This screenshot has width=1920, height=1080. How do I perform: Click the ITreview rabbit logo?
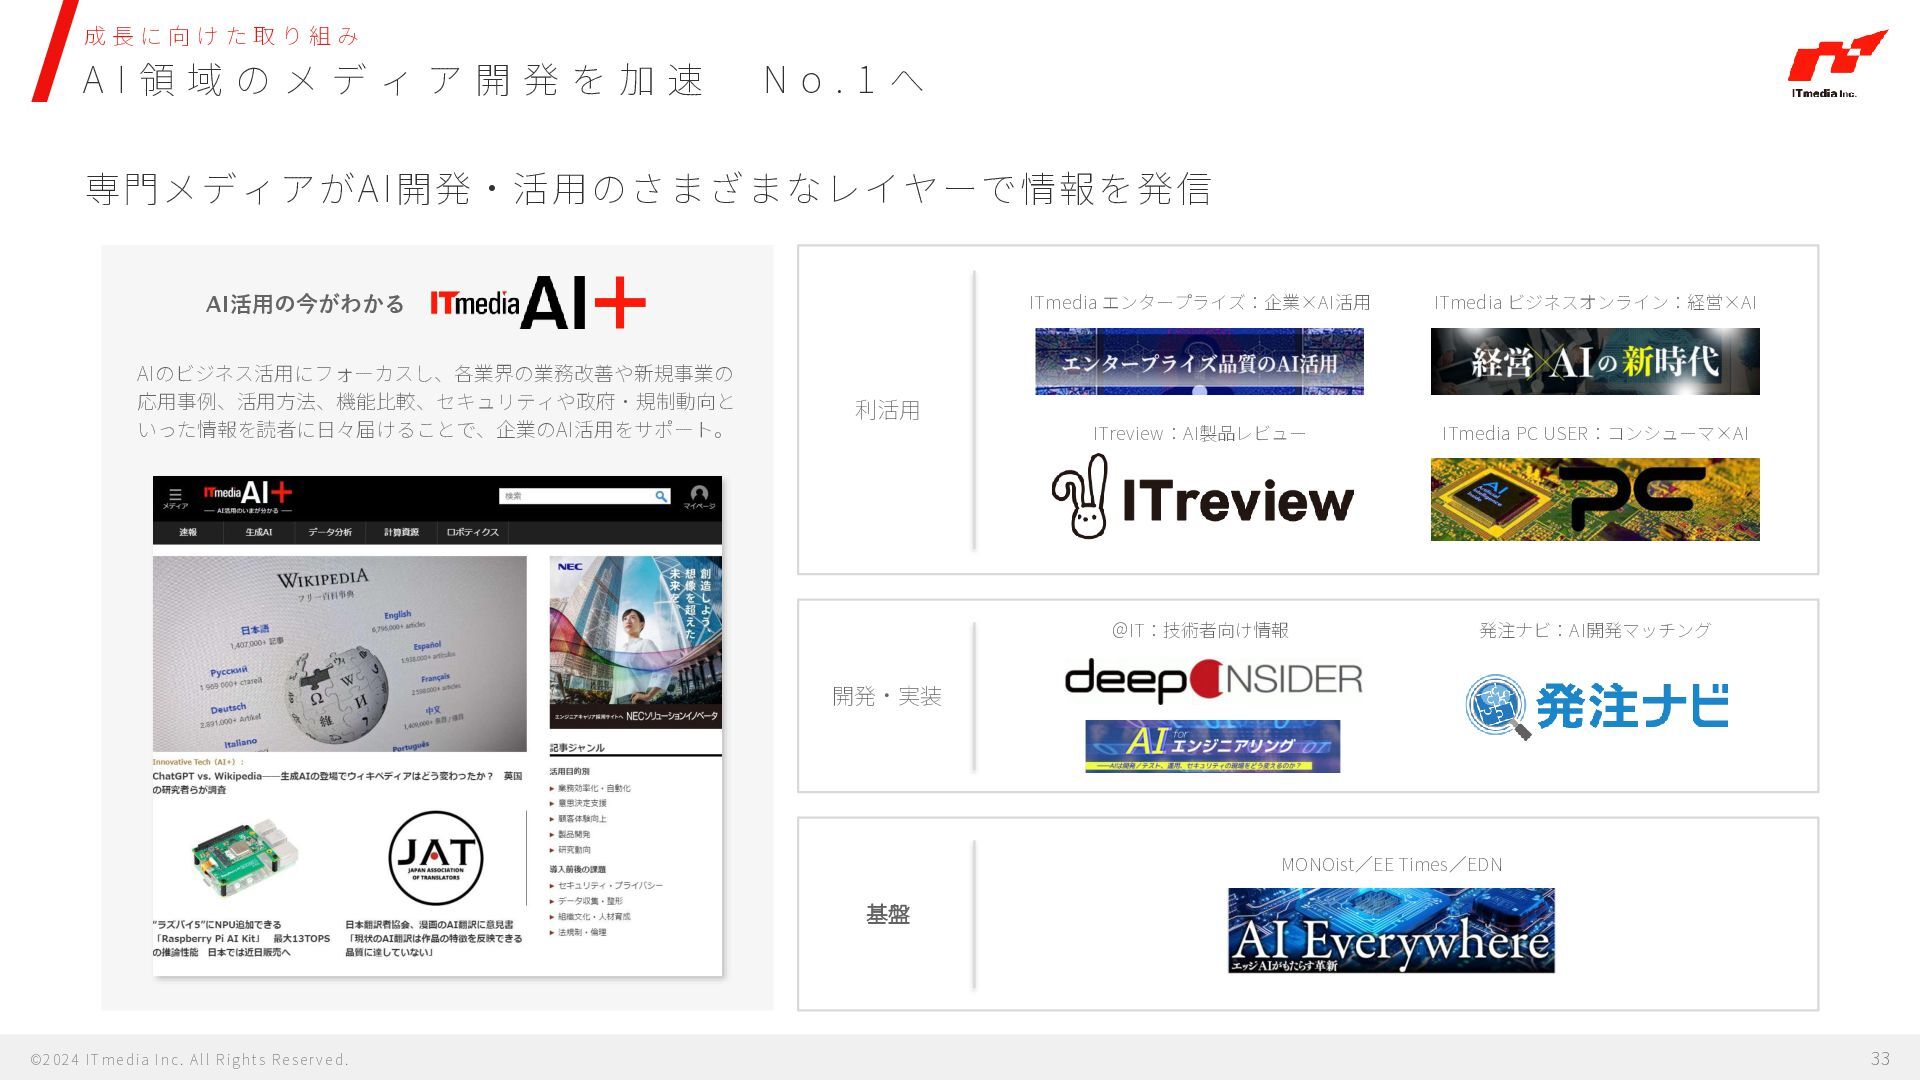coord(1203,496)
